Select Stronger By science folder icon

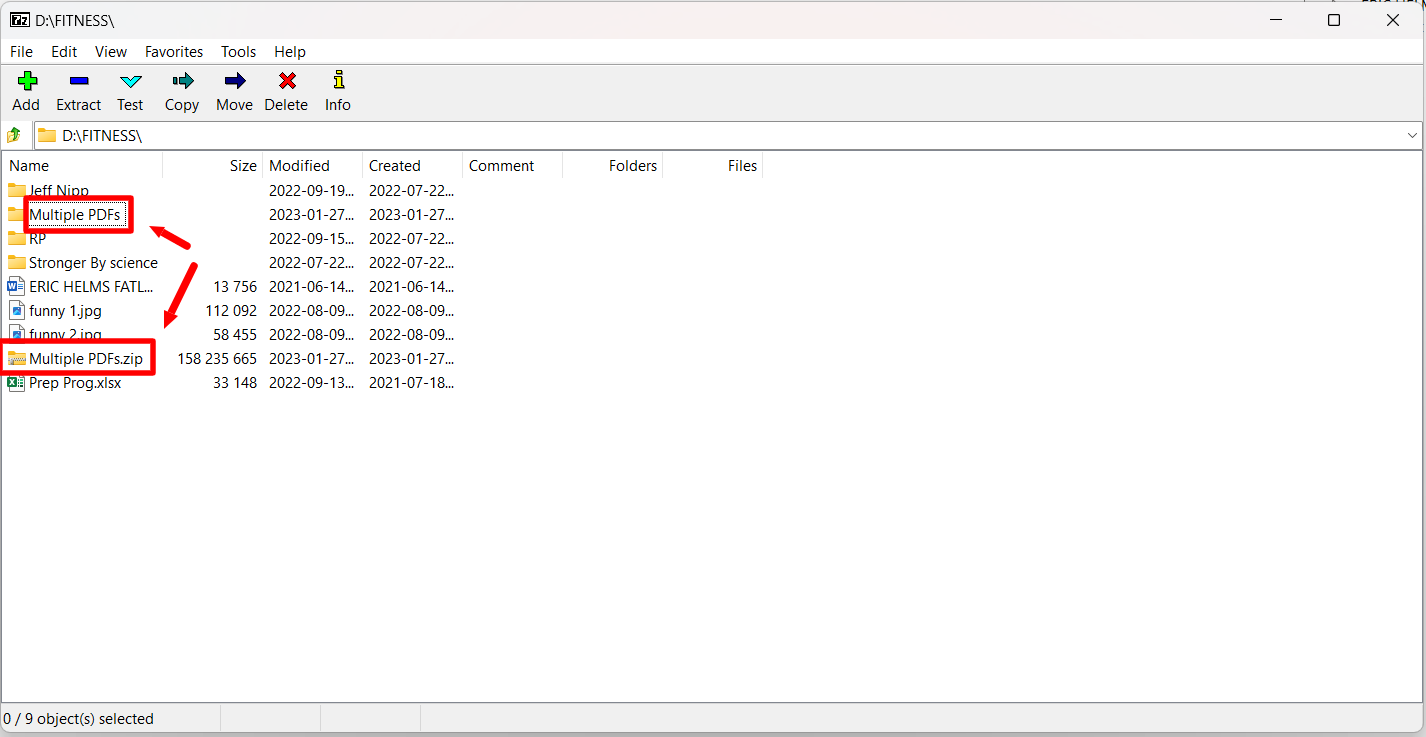click(x=17, y=262)
